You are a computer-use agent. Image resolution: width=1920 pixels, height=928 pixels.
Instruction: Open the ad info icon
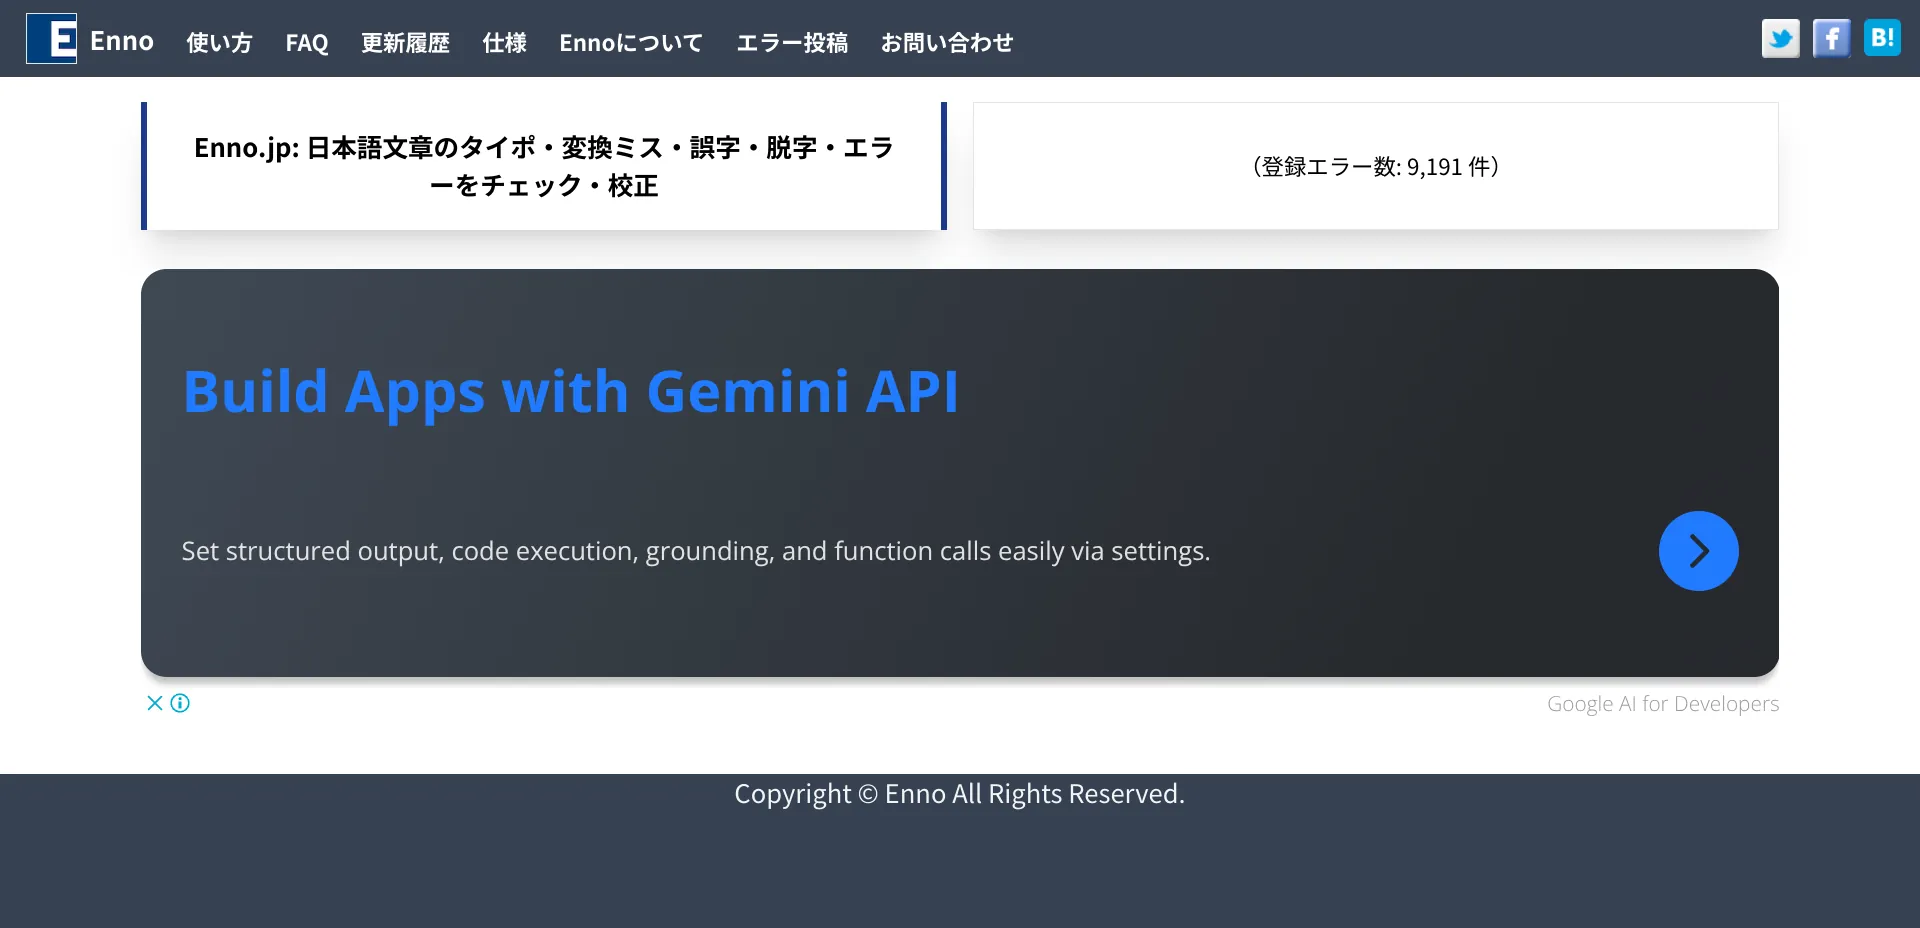(x=180, y=703)
